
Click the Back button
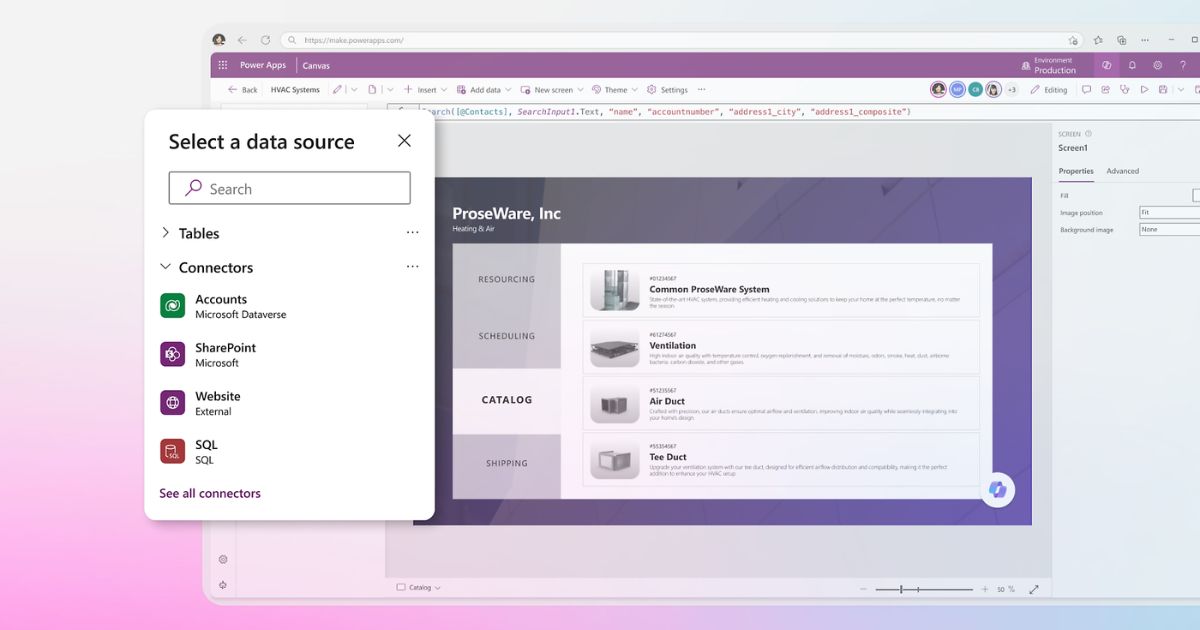point(243,90)
